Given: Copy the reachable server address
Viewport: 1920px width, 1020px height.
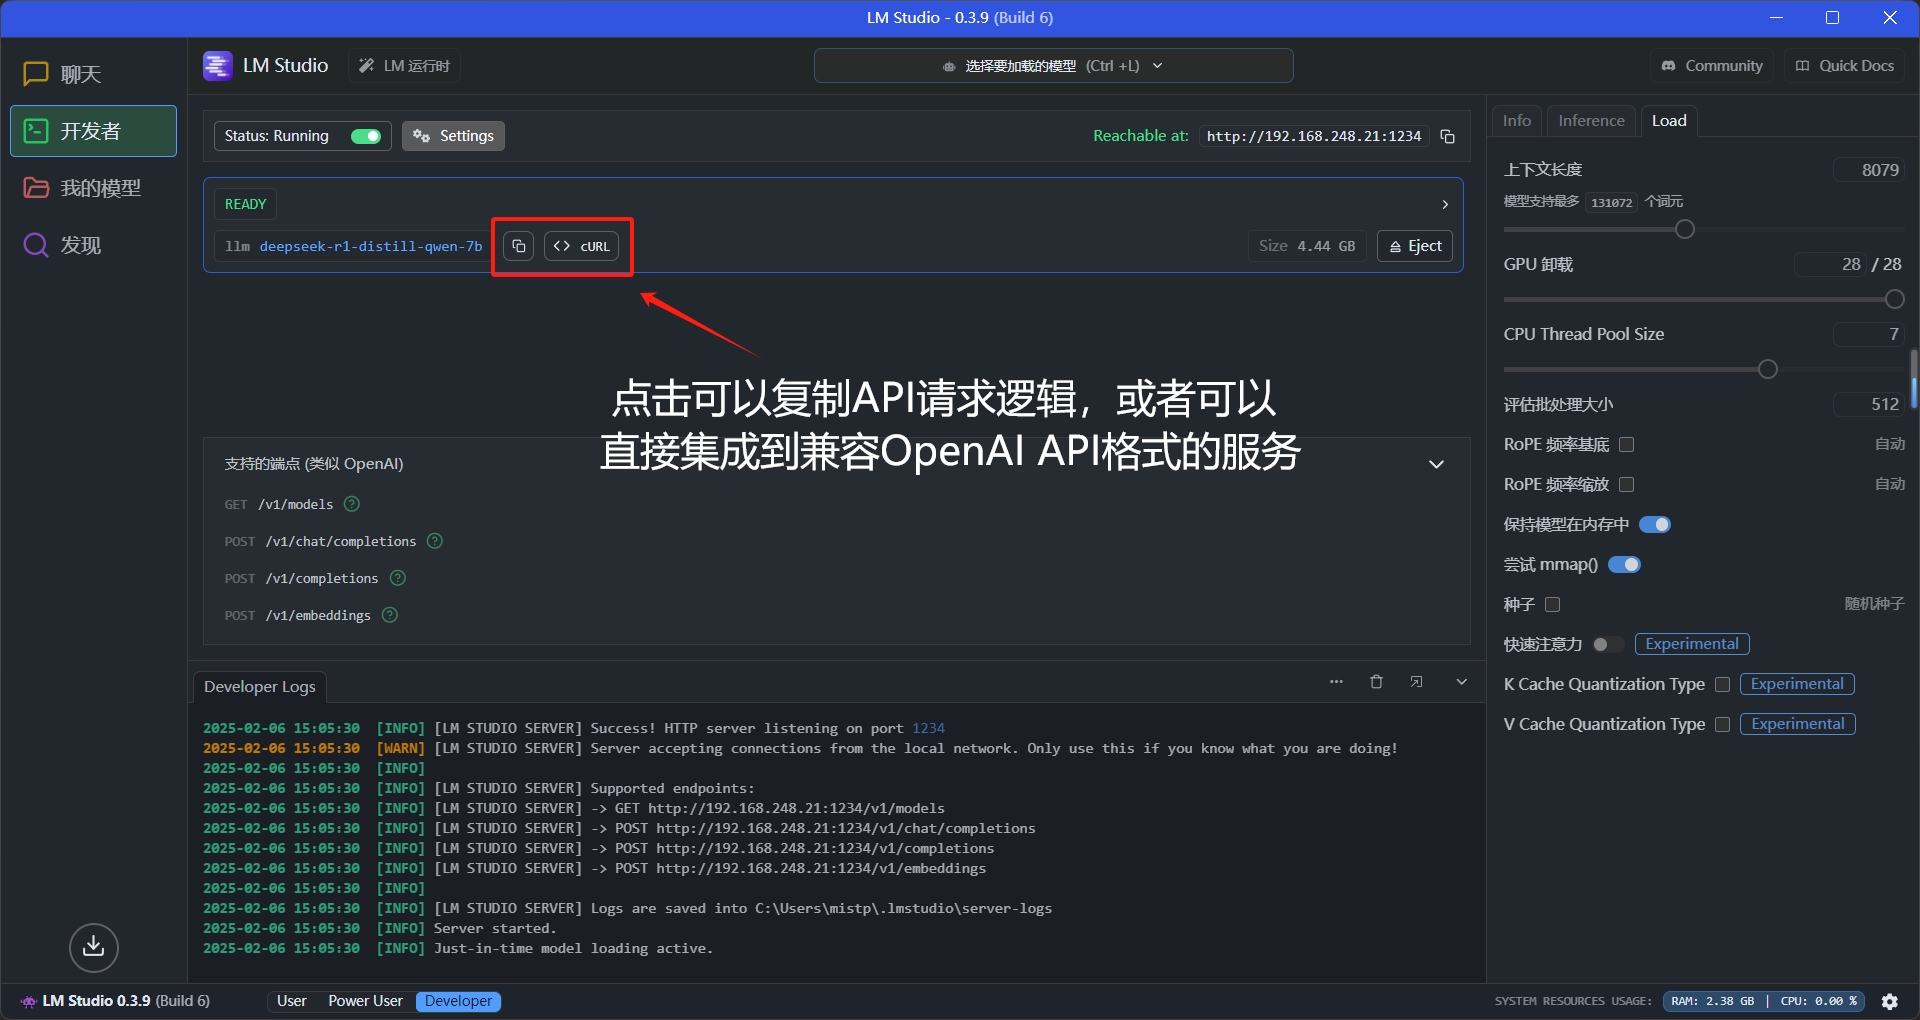Looking at the screenshot, I should (x=1447, y=136).
